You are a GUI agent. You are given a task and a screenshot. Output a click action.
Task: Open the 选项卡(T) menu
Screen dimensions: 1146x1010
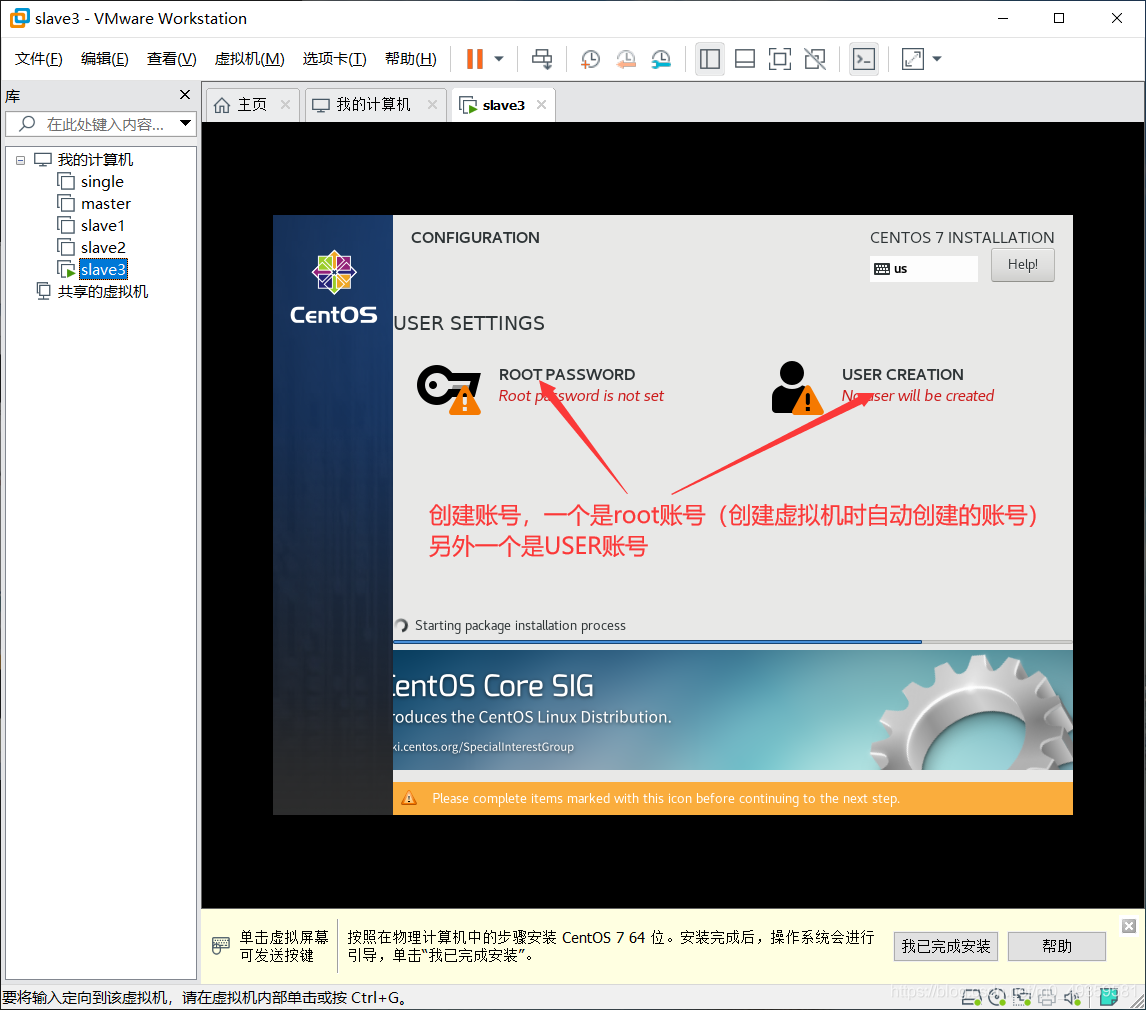pyautogui.click(x=334, y=59)
